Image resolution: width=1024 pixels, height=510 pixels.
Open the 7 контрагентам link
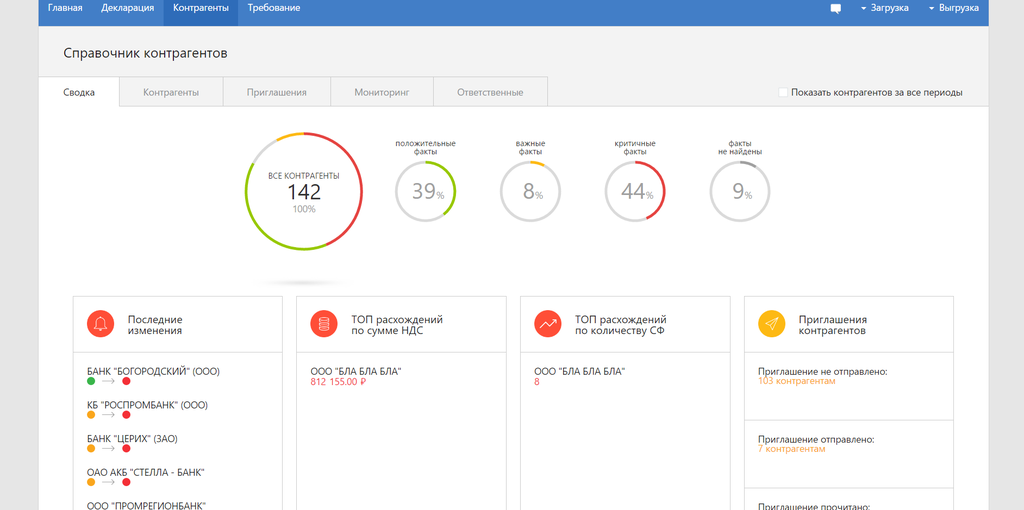tap(792, 449)
